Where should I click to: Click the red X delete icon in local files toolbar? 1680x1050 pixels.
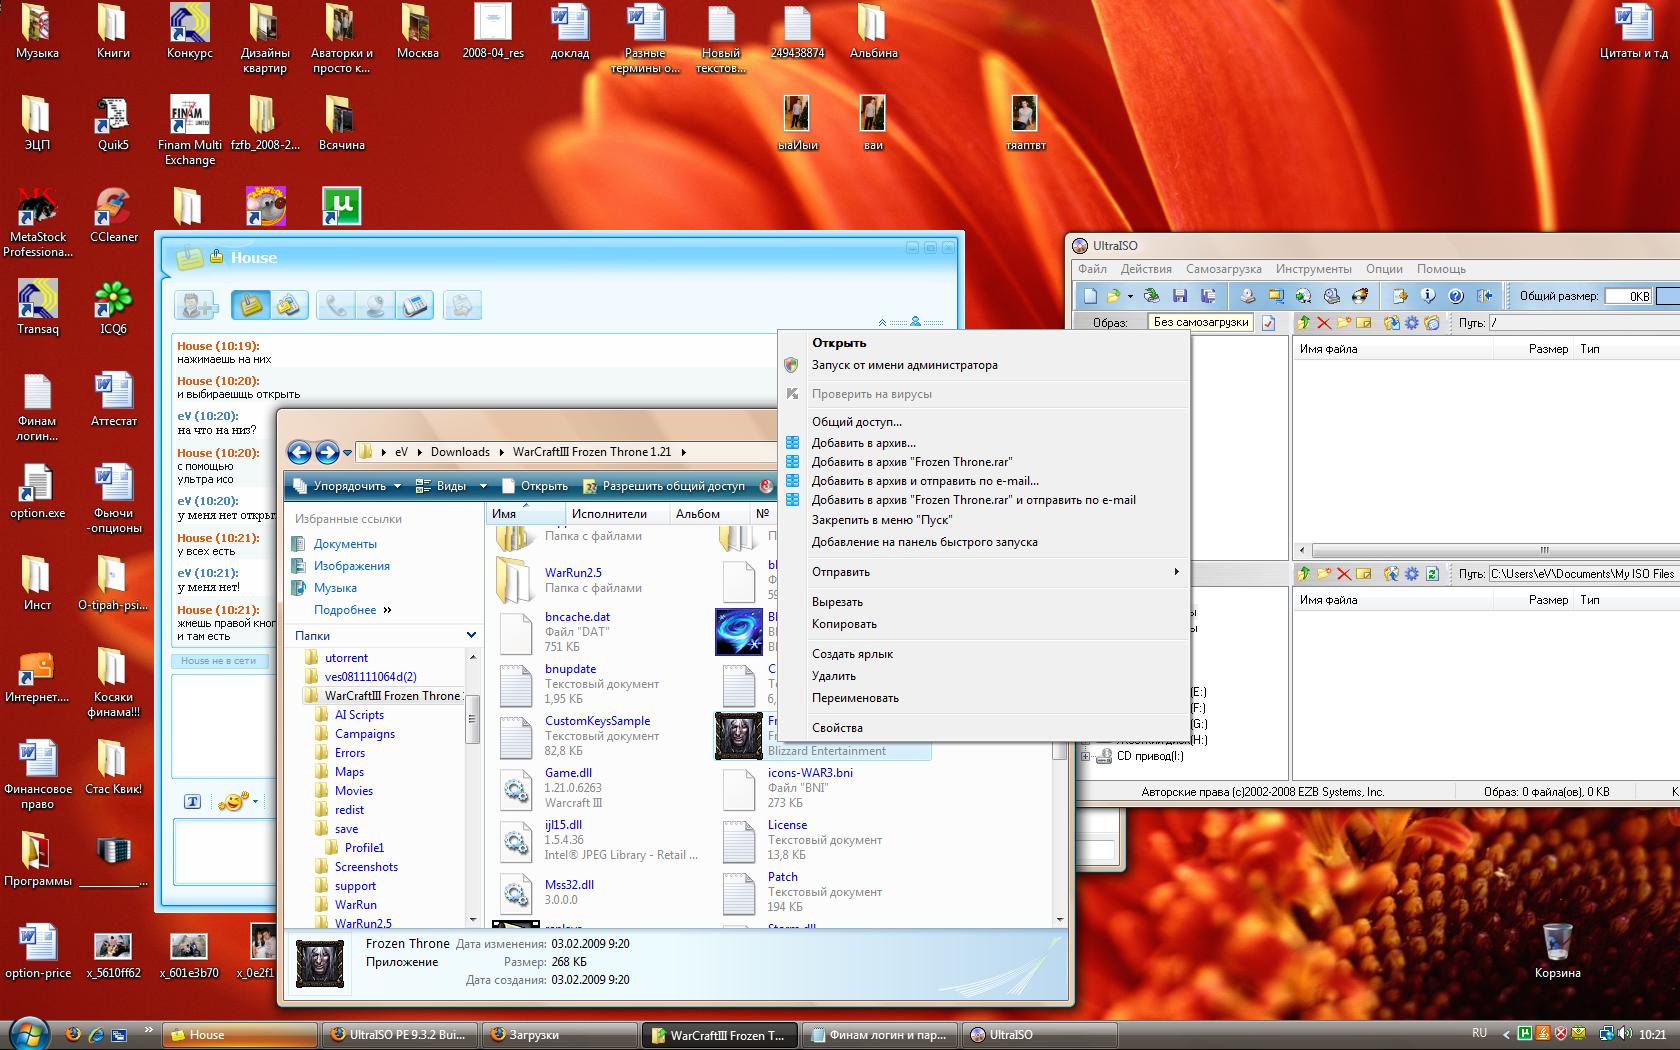(x=1344, y=574)
